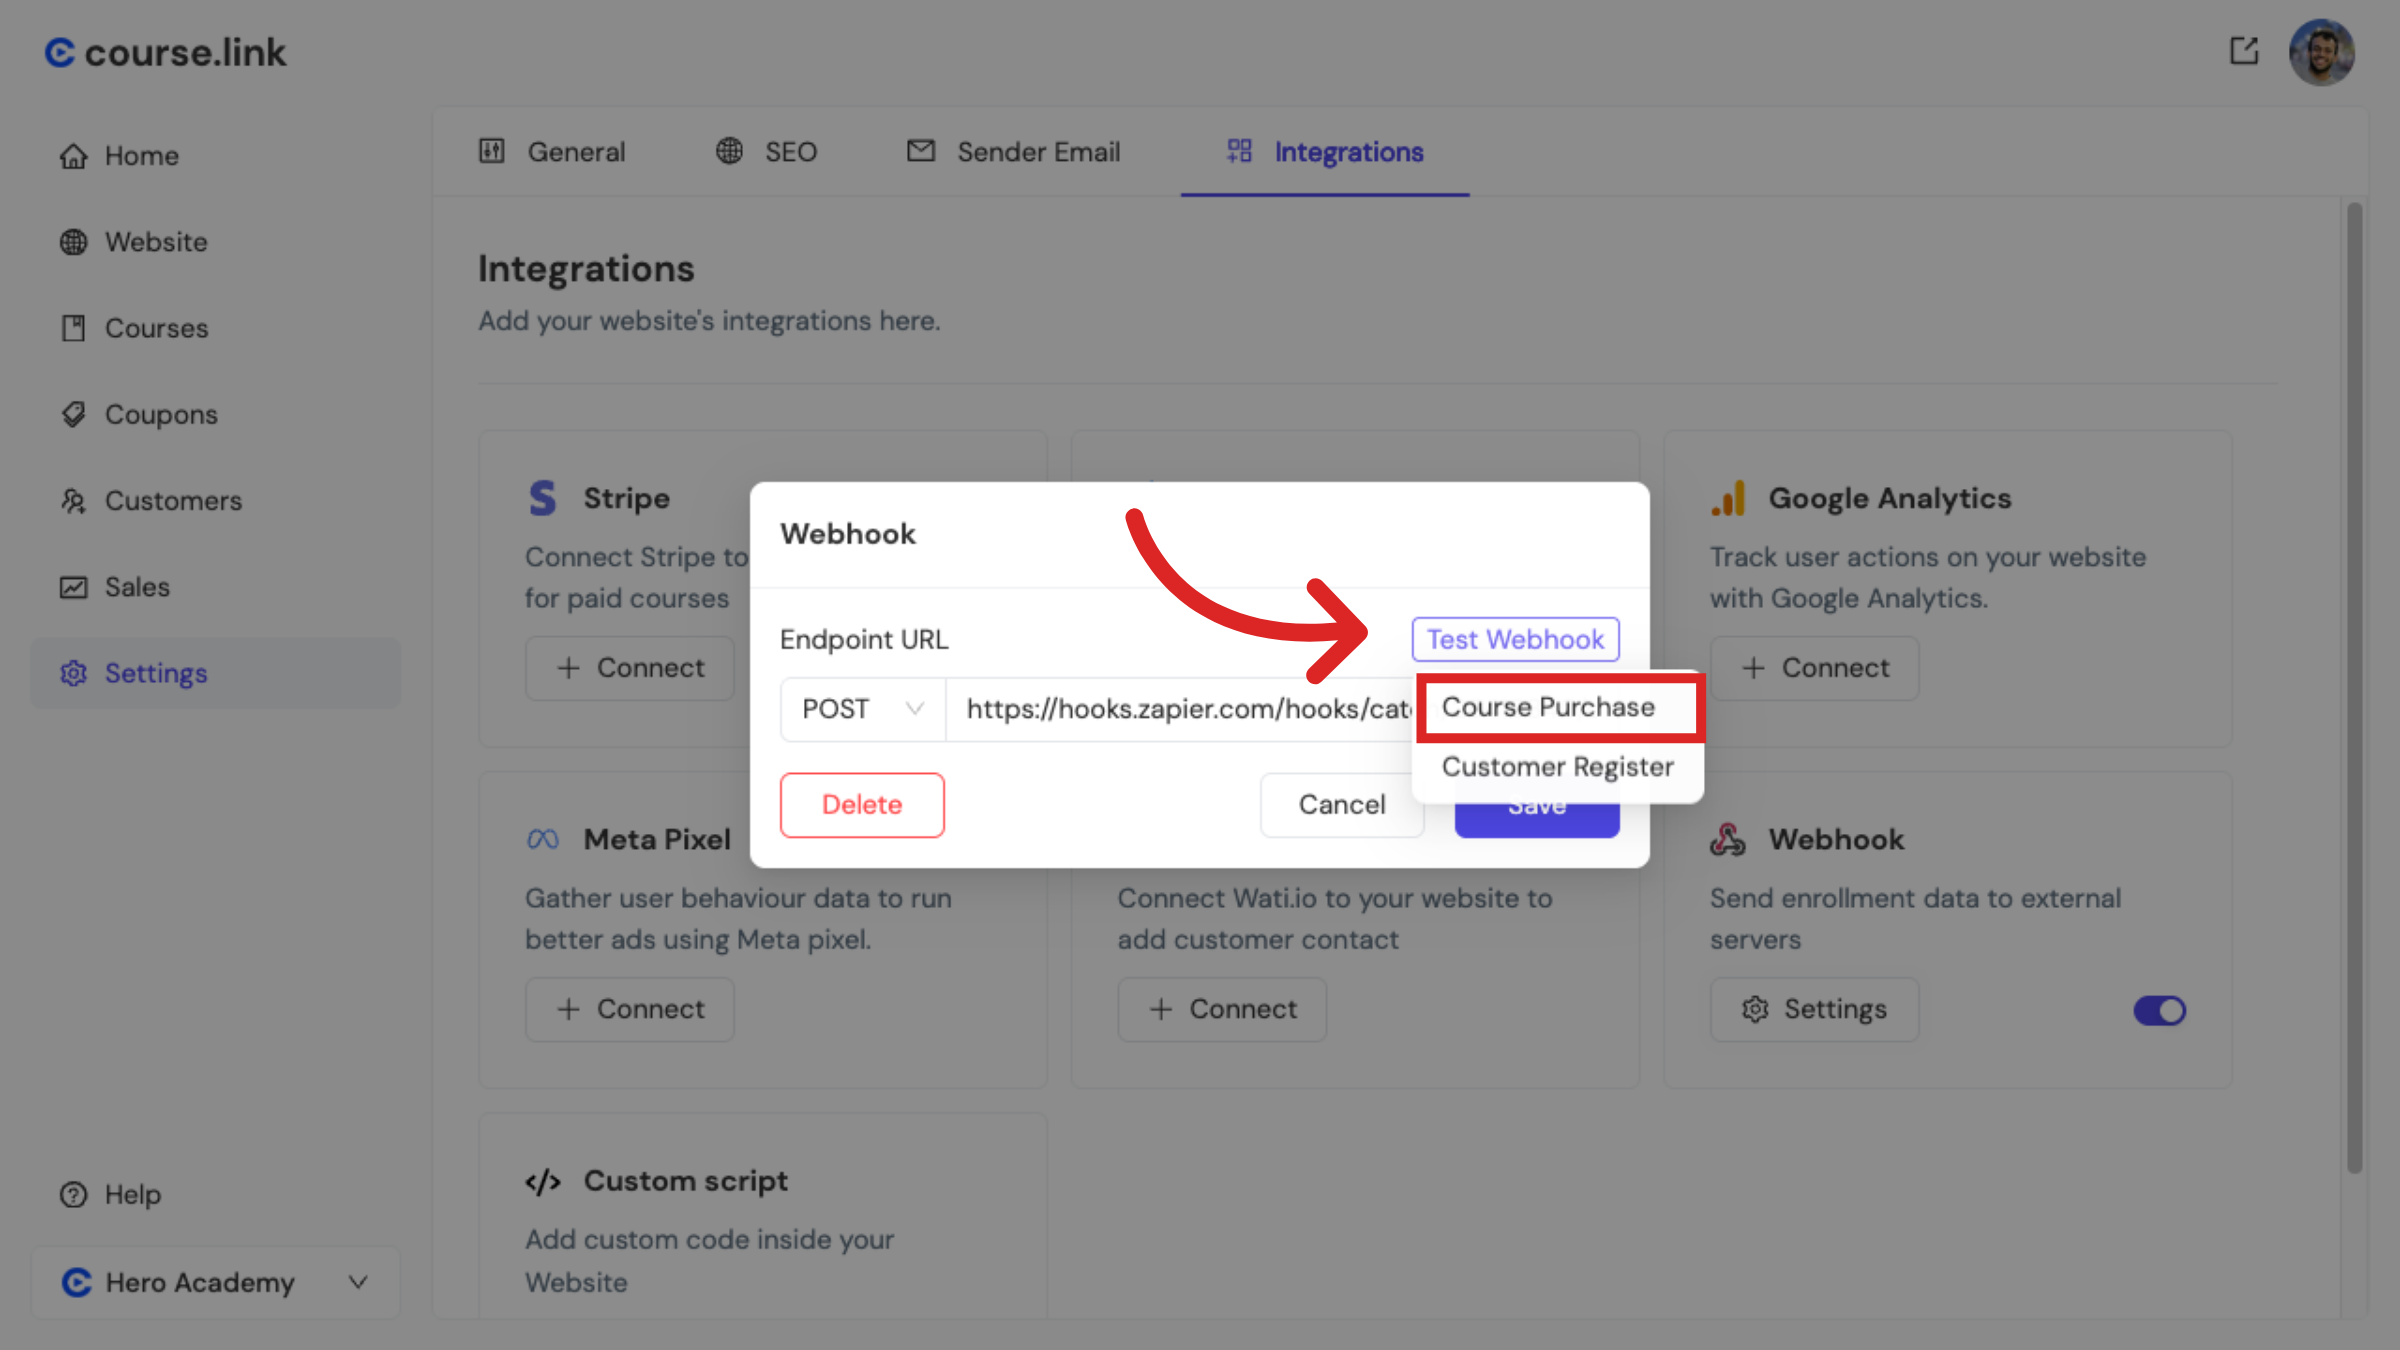This screenshot has height=1350, width=2400.
Task: Click the Webhook integration icon
Action: [x=1728, y=839]
